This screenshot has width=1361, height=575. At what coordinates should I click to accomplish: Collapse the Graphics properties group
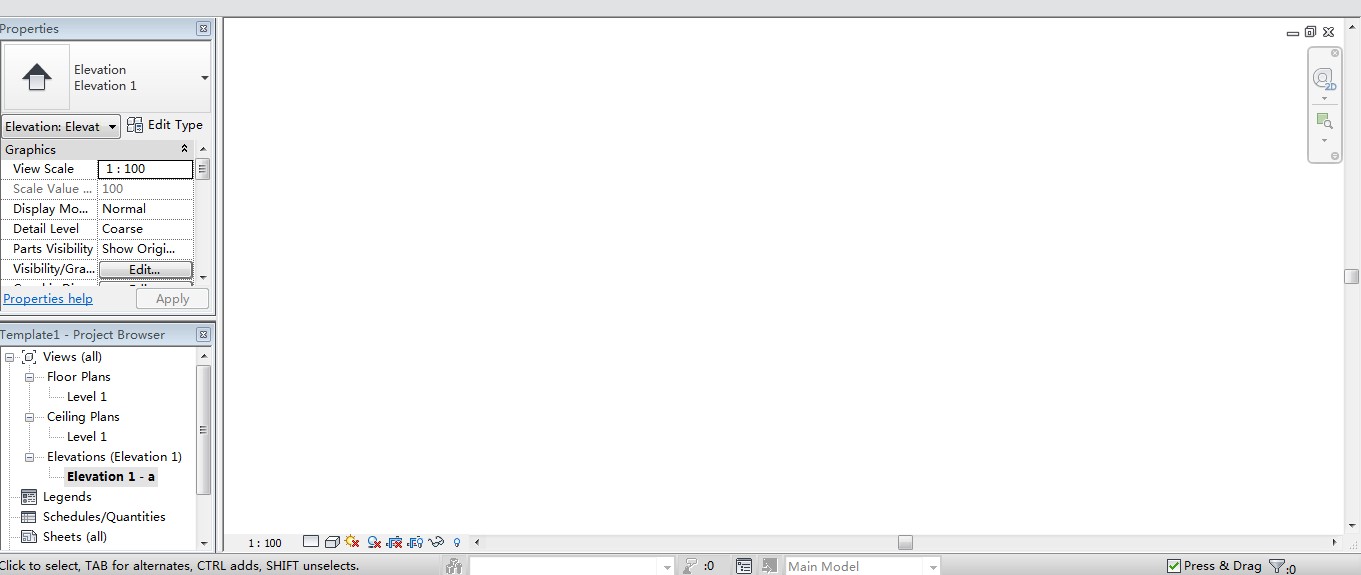(x=184, y=149)
